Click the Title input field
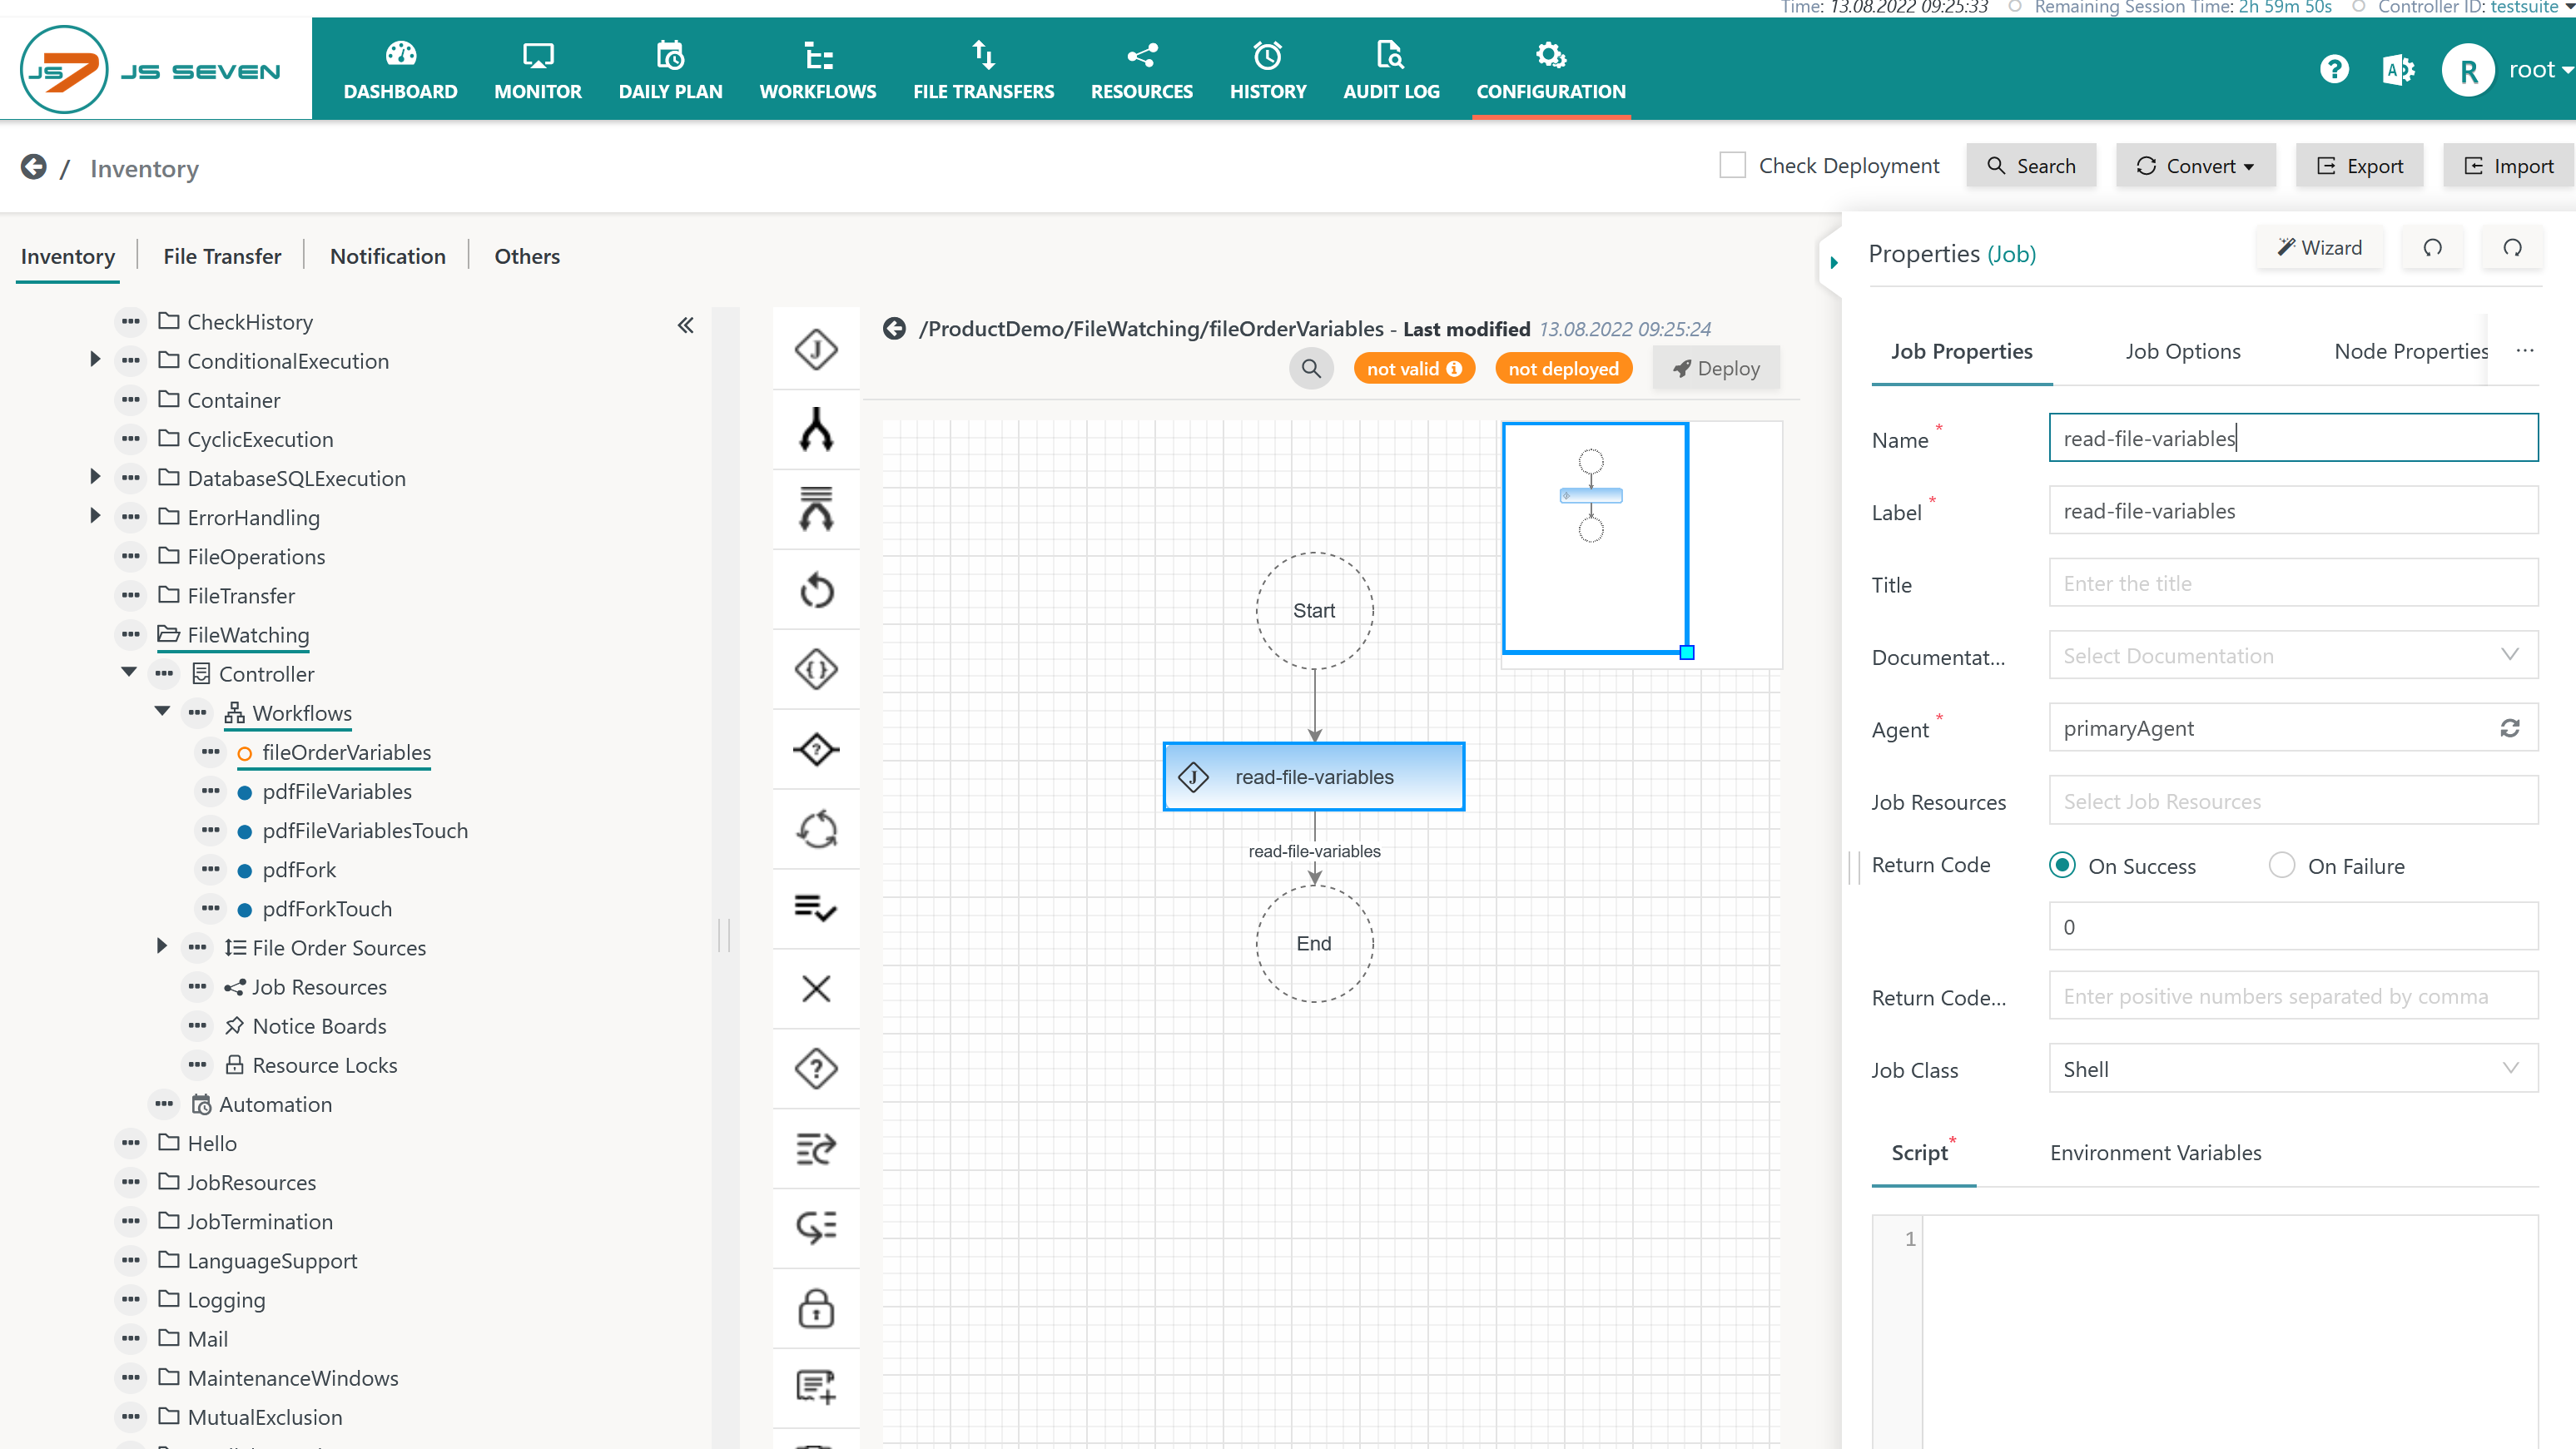The width and height of the screenshot is (2576, 1449). [x=2293, y=583]
